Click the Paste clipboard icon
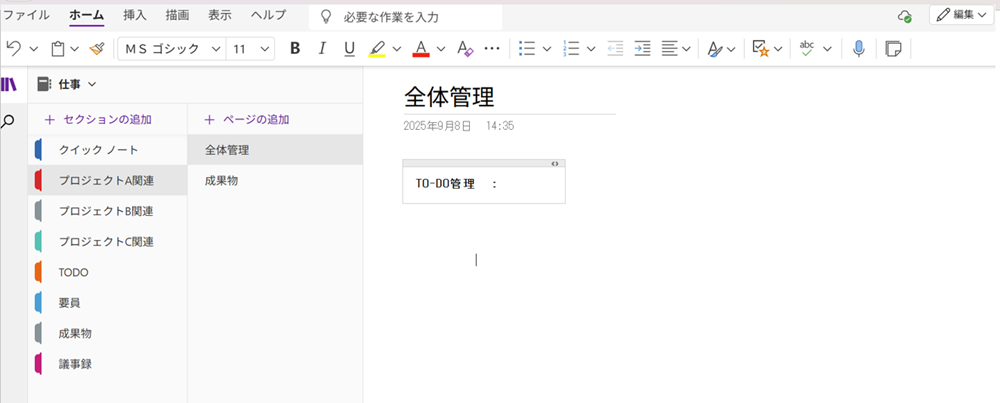1000x403 pixels. click(x=58, y=48)
